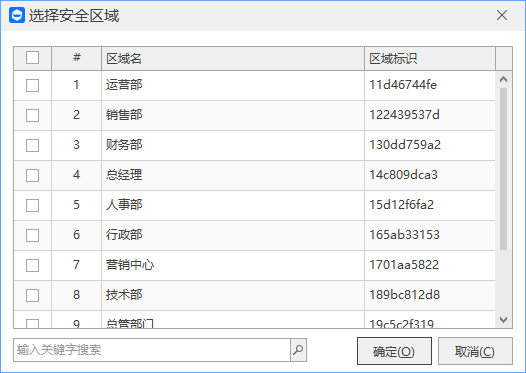Click the 取消(C) button
526x373 pixels.
pyautogui.click(x=475, y=351)
